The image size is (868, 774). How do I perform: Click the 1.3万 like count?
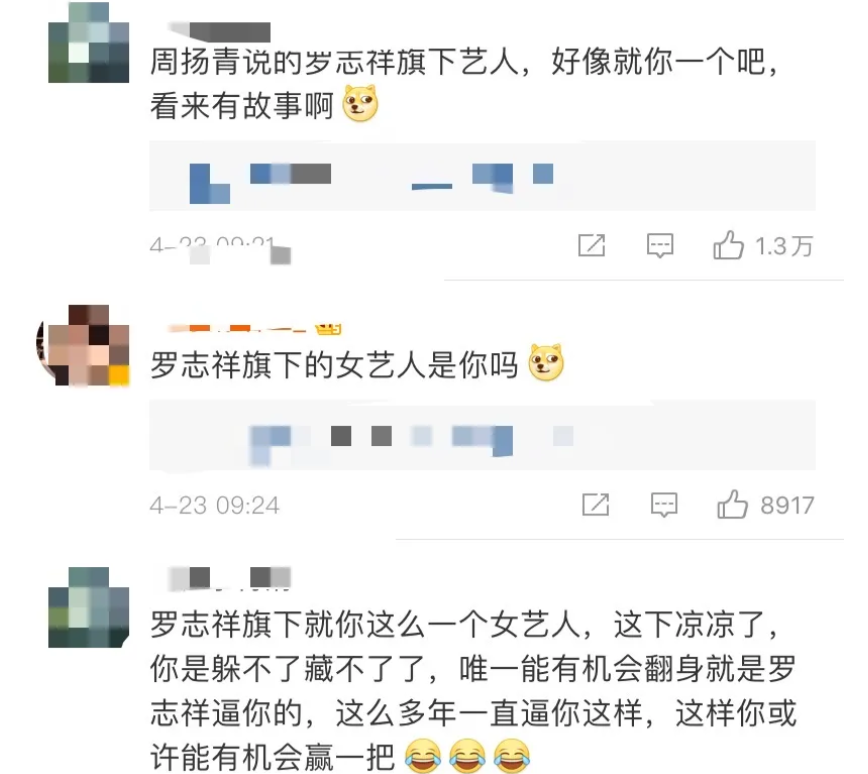(784, 246)
